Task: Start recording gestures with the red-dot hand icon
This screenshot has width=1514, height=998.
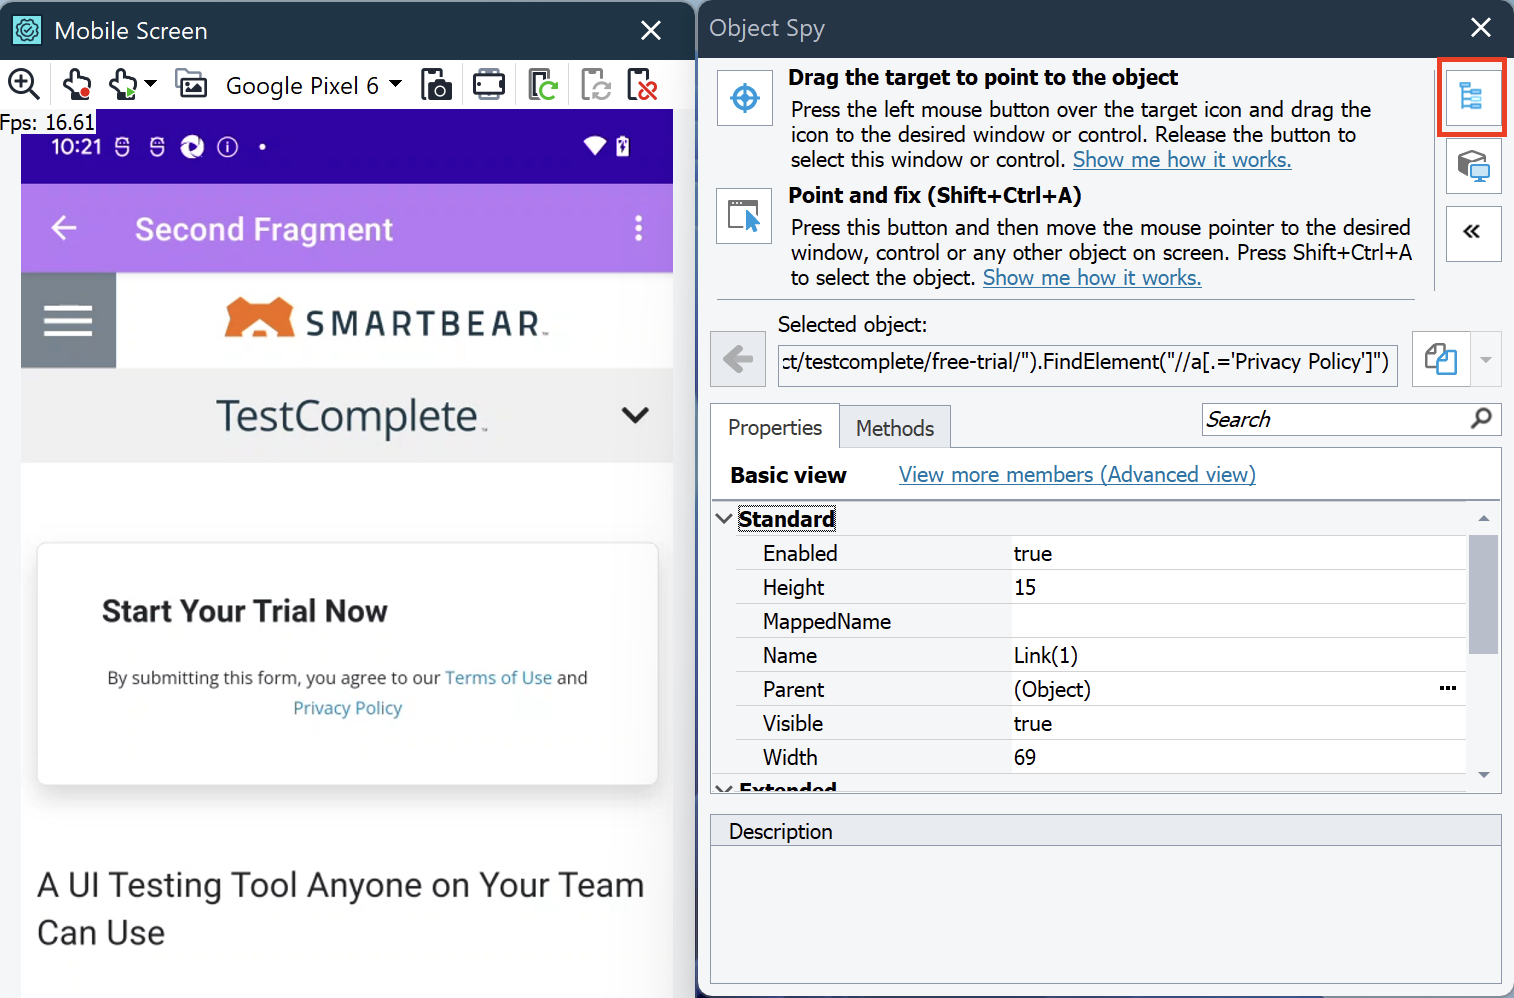Action: 77,85
